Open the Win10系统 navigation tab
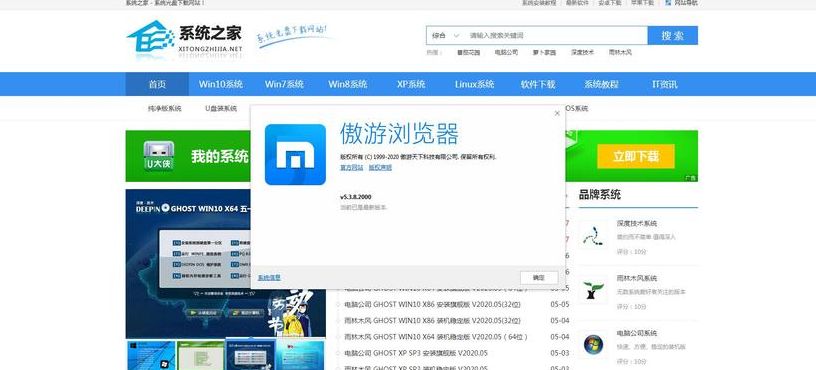 (221, 84)
